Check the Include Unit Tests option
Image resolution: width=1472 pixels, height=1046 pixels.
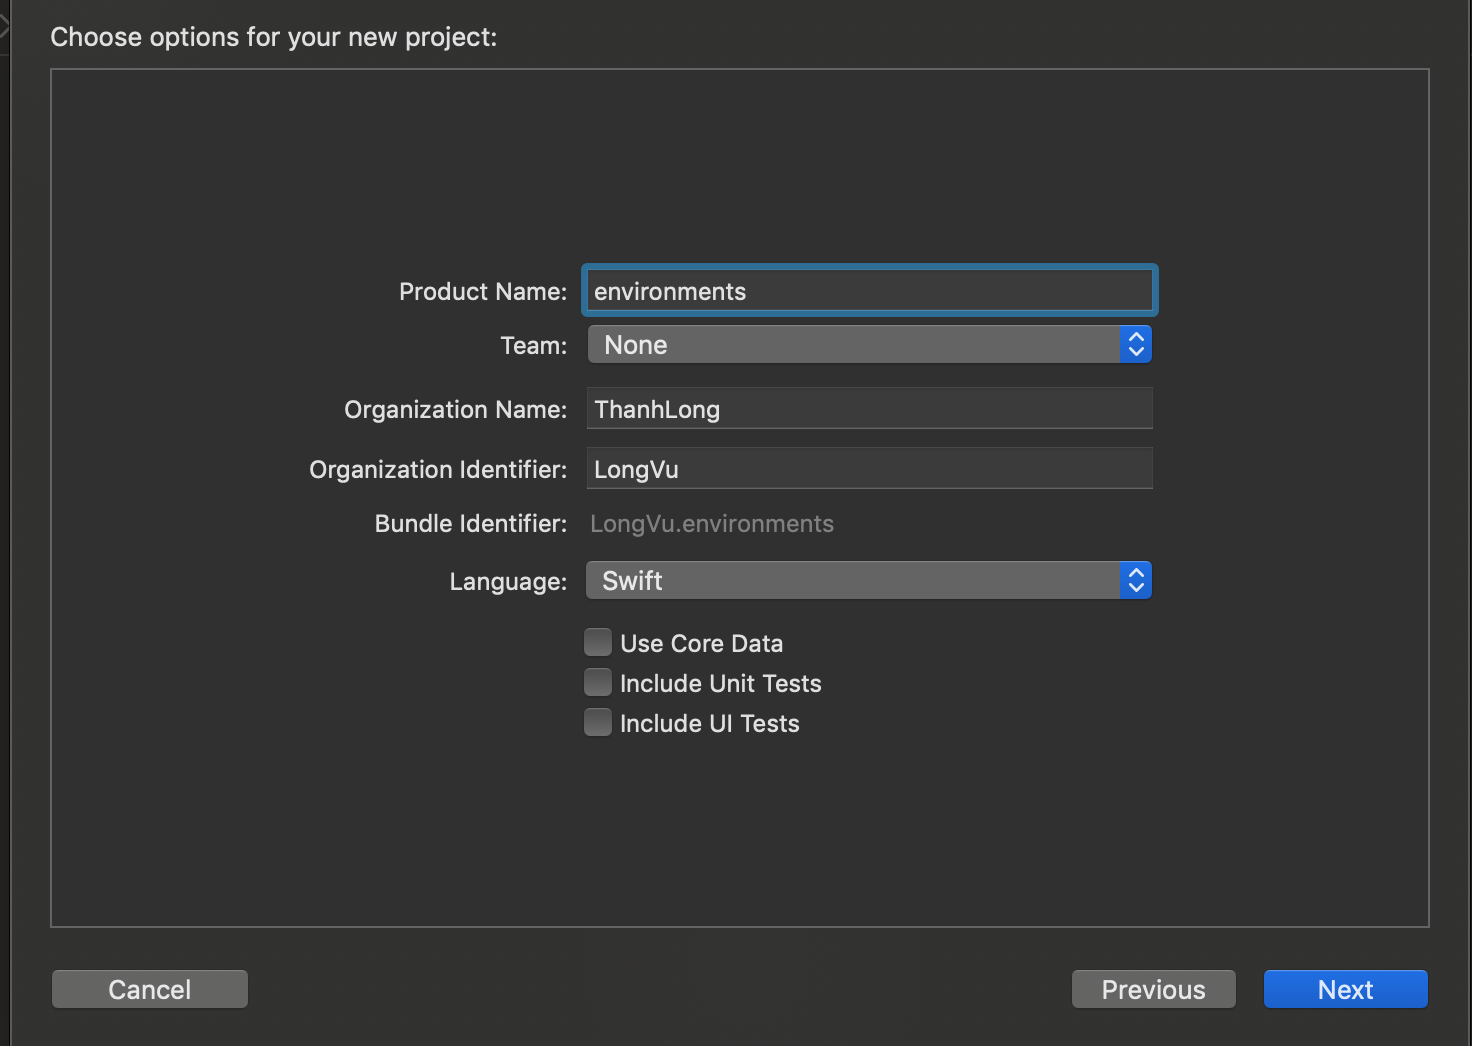coord(598,682)
